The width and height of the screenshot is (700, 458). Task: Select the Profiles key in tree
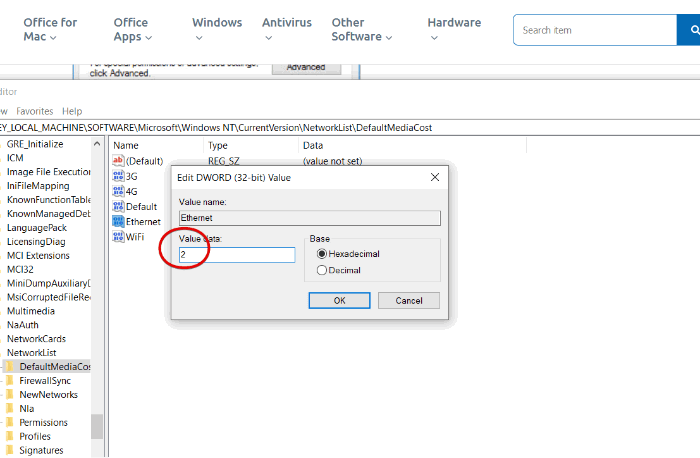pyautogui.click(x=35, y=436)
